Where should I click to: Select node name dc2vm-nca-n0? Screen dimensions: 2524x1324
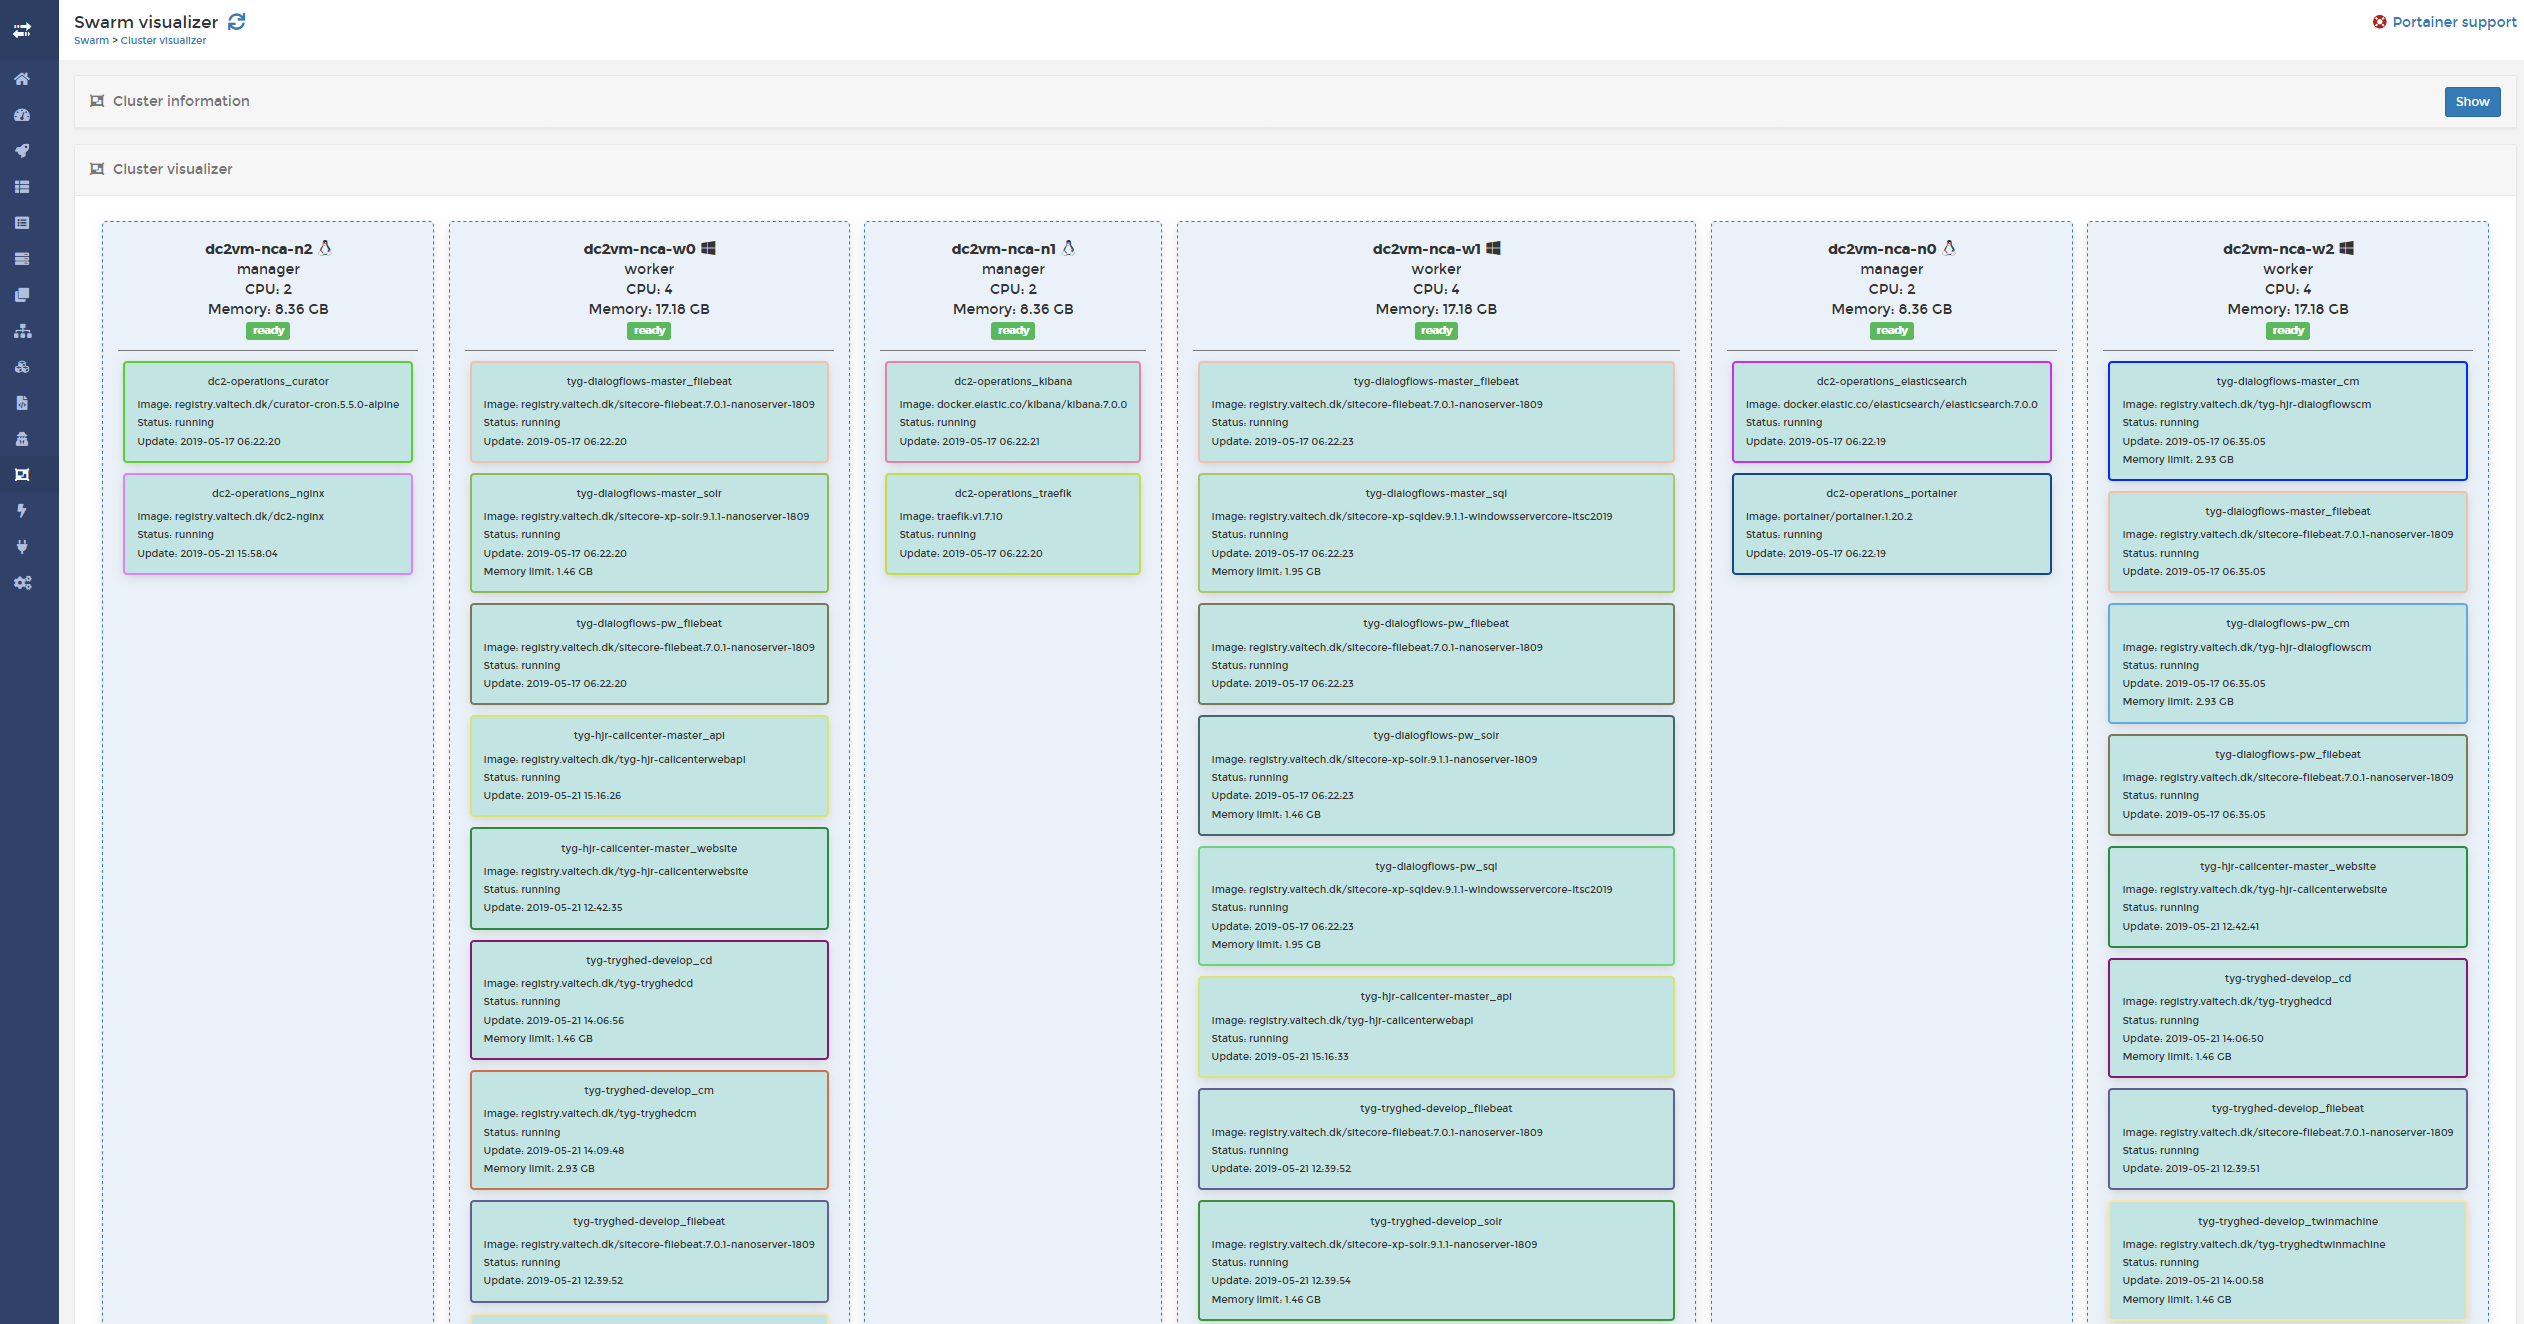pos(1882,249)
